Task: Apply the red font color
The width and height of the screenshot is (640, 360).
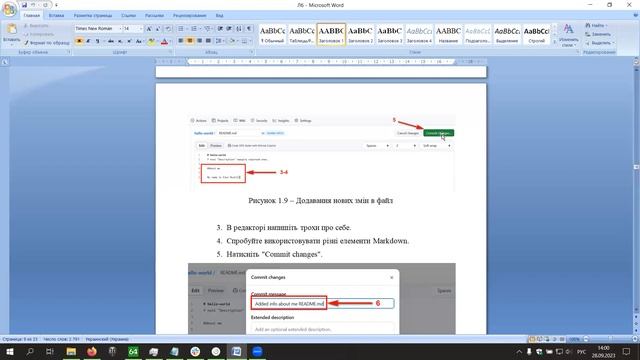Action: coord(164,41)
